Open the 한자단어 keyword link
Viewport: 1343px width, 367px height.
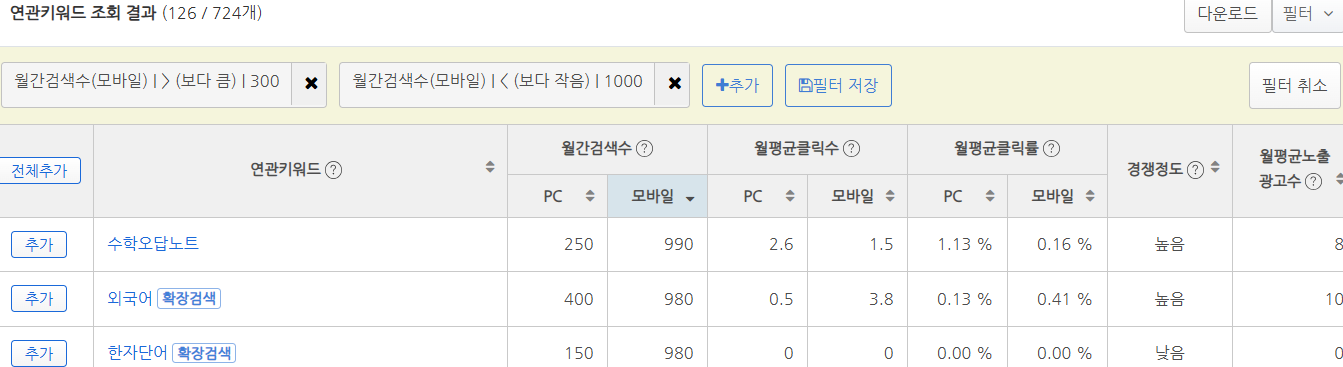pos(137,352)
